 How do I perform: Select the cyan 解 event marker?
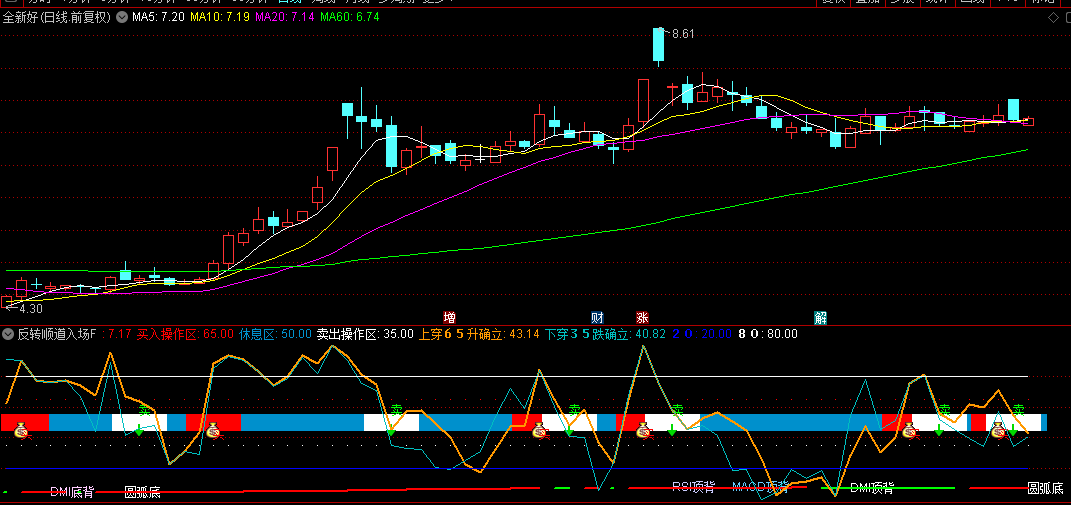[820, 318]
